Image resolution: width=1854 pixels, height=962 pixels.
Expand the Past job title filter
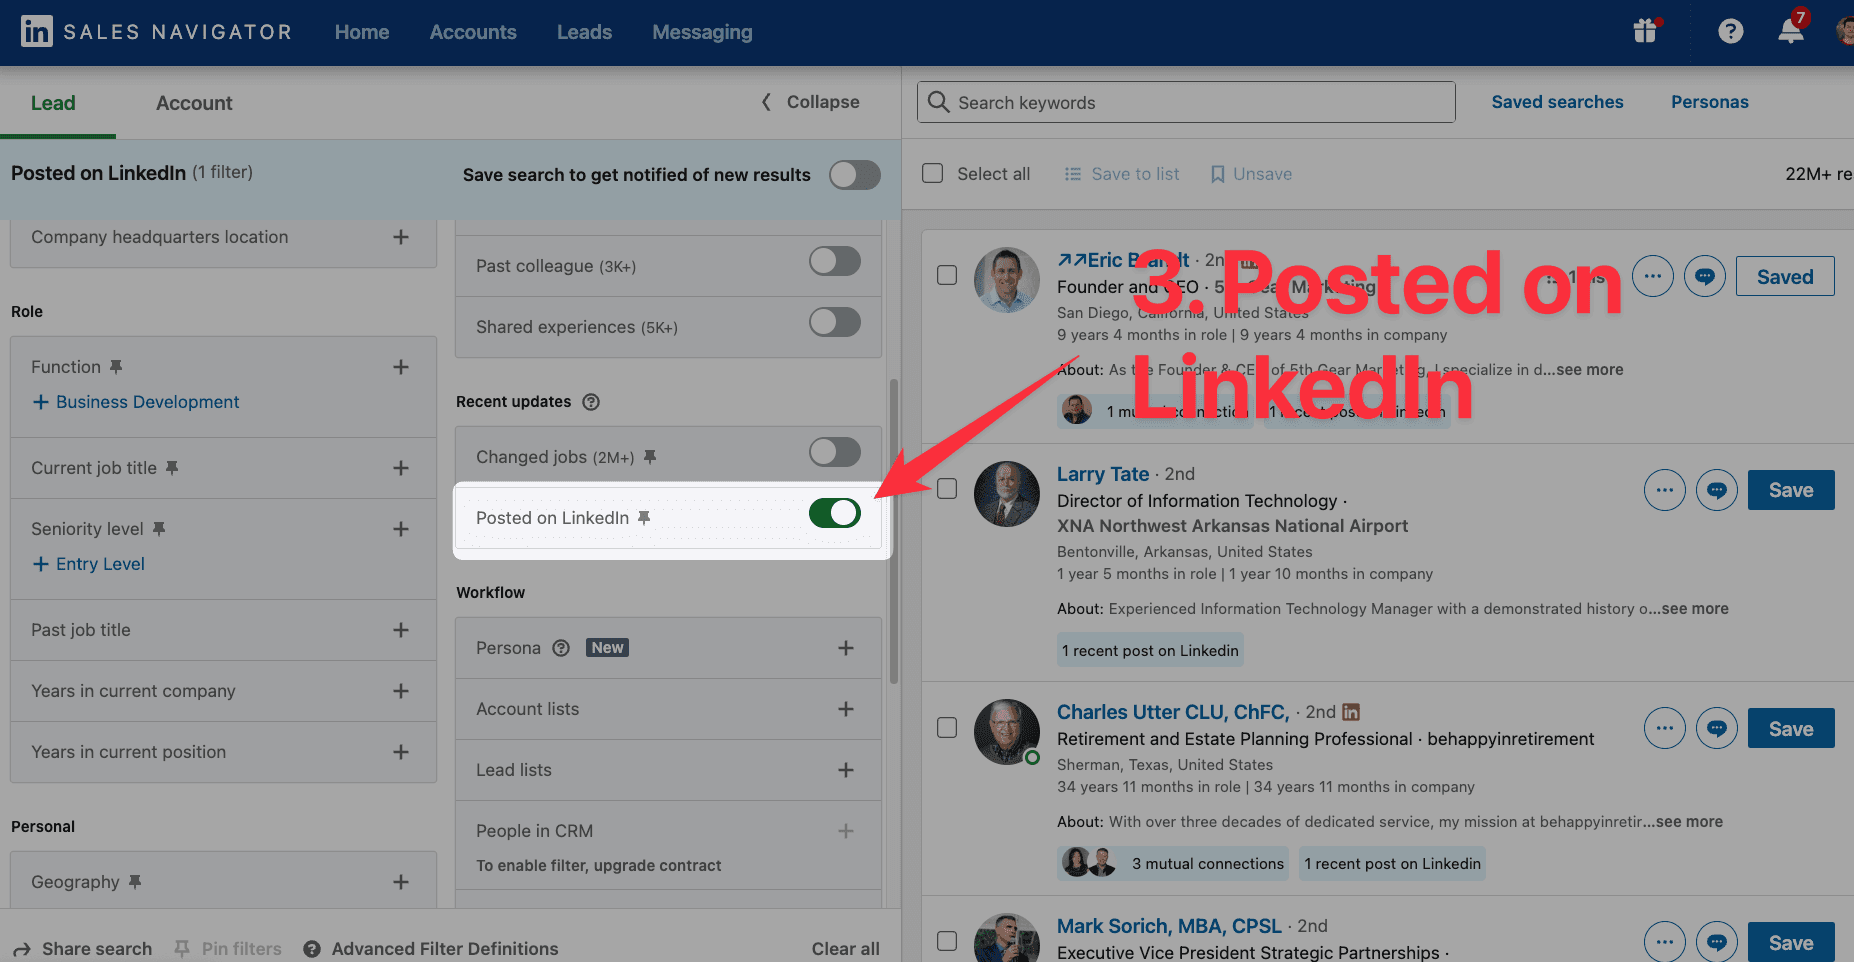[x=401, y=630]
